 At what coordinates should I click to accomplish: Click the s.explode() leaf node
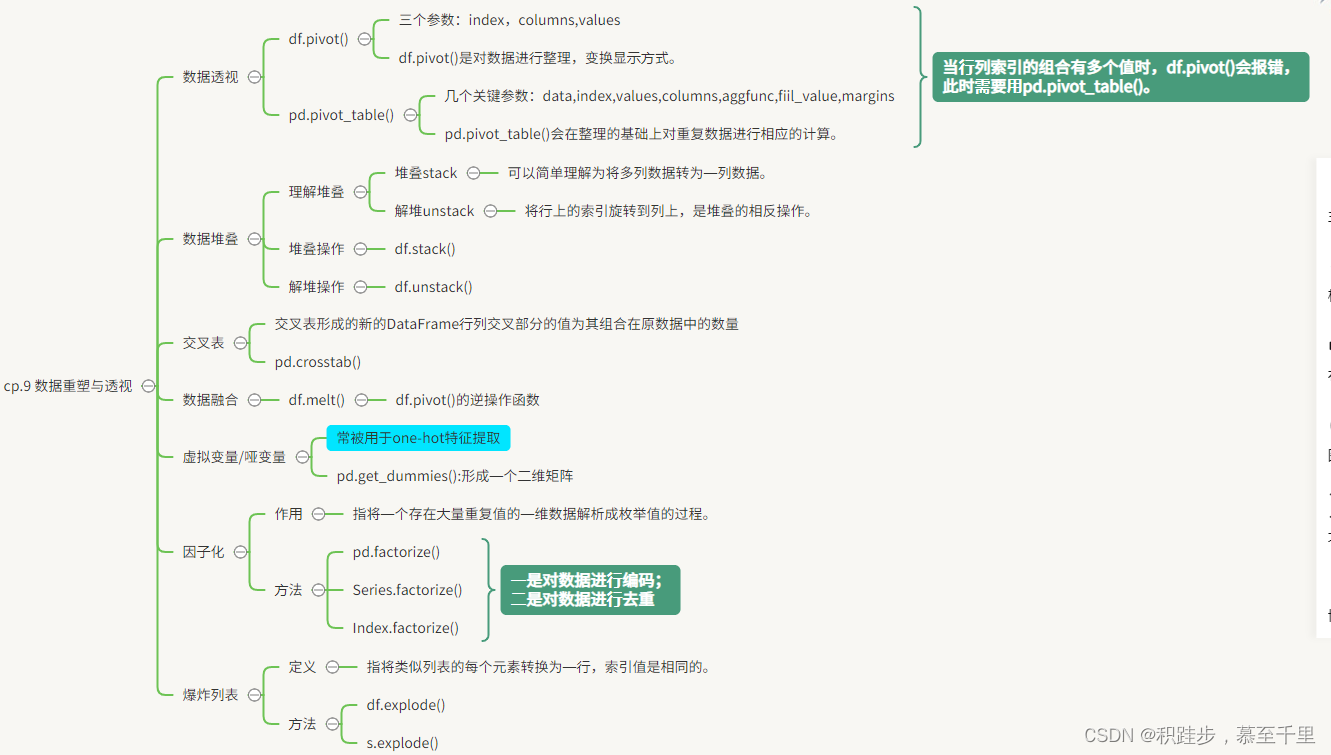402,743
